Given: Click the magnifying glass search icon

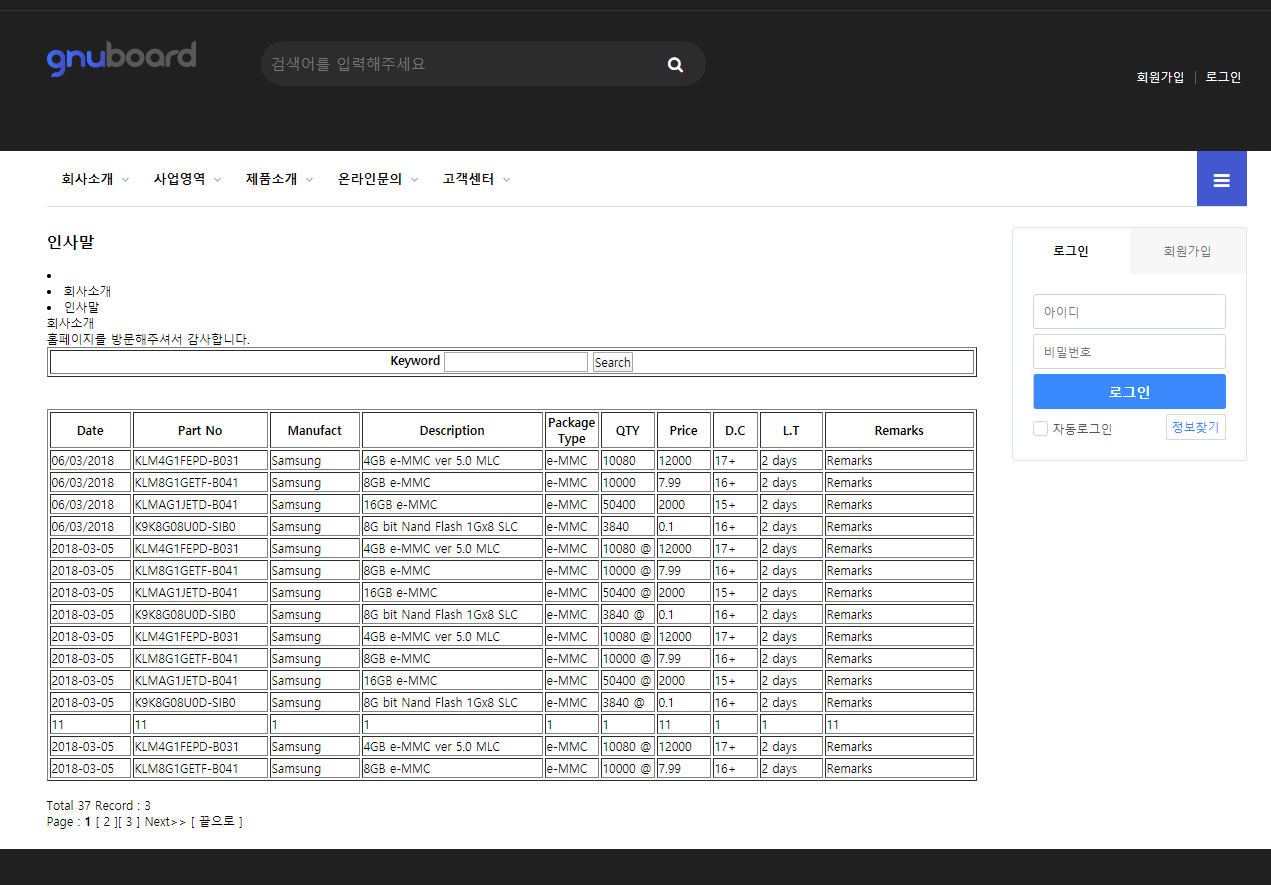Looking at the screenshot, I should coord(675,65).
